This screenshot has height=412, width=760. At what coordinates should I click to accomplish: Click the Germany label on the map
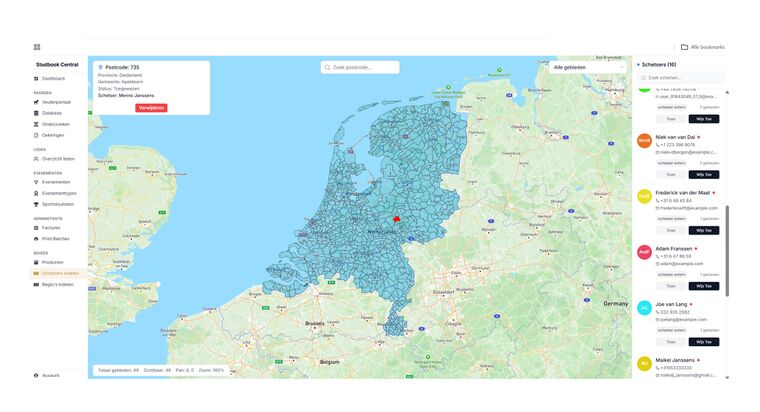[616, 303]
